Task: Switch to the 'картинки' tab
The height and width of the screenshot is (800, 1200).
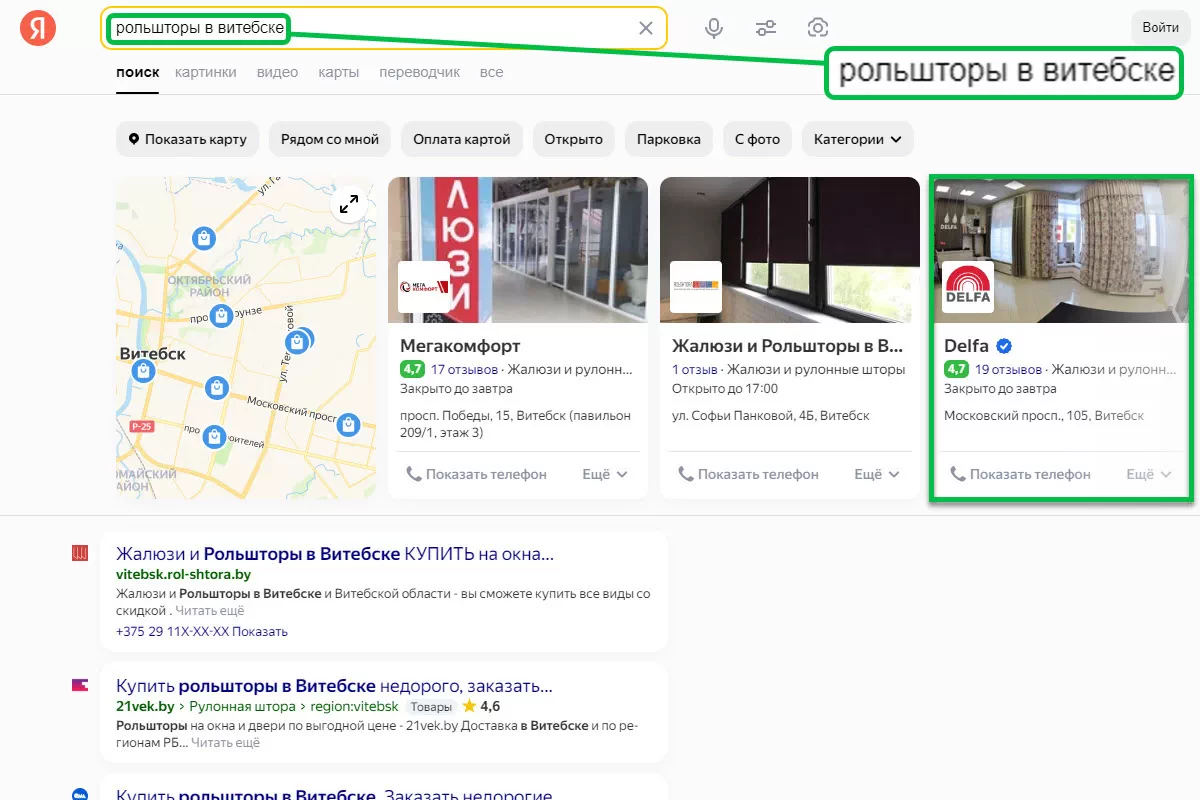Action: 205,72
